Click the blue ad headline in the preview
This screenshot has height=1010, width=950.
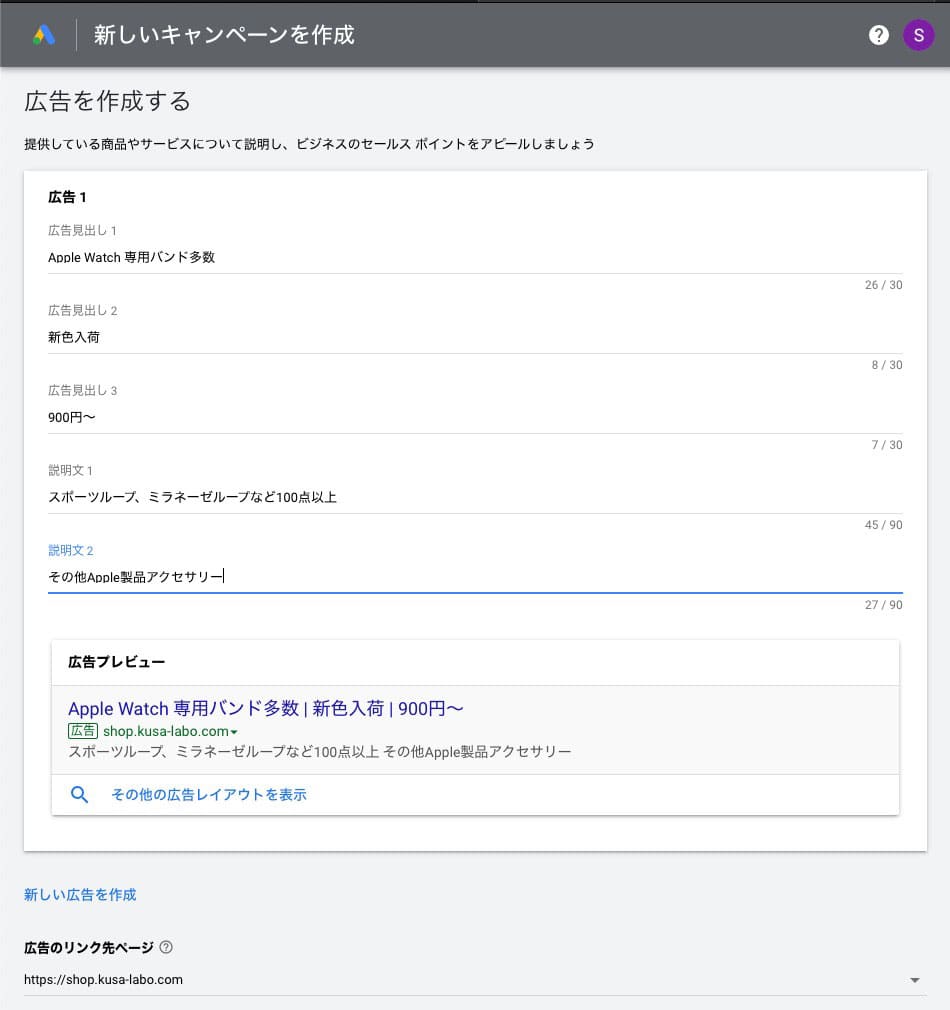(x=265, y=709)
